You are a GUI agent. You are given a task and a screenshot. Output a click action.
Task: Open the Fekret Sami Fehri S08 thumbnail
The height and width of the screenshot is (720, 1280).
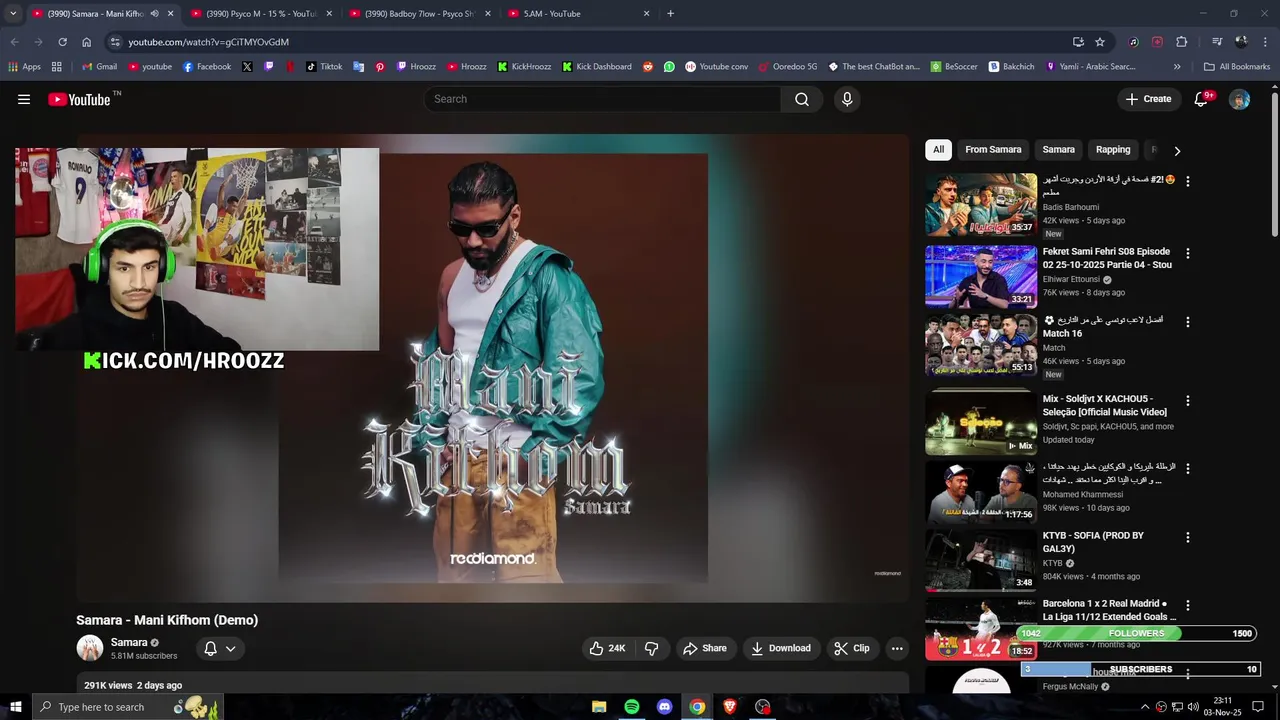tap(981, 276)
